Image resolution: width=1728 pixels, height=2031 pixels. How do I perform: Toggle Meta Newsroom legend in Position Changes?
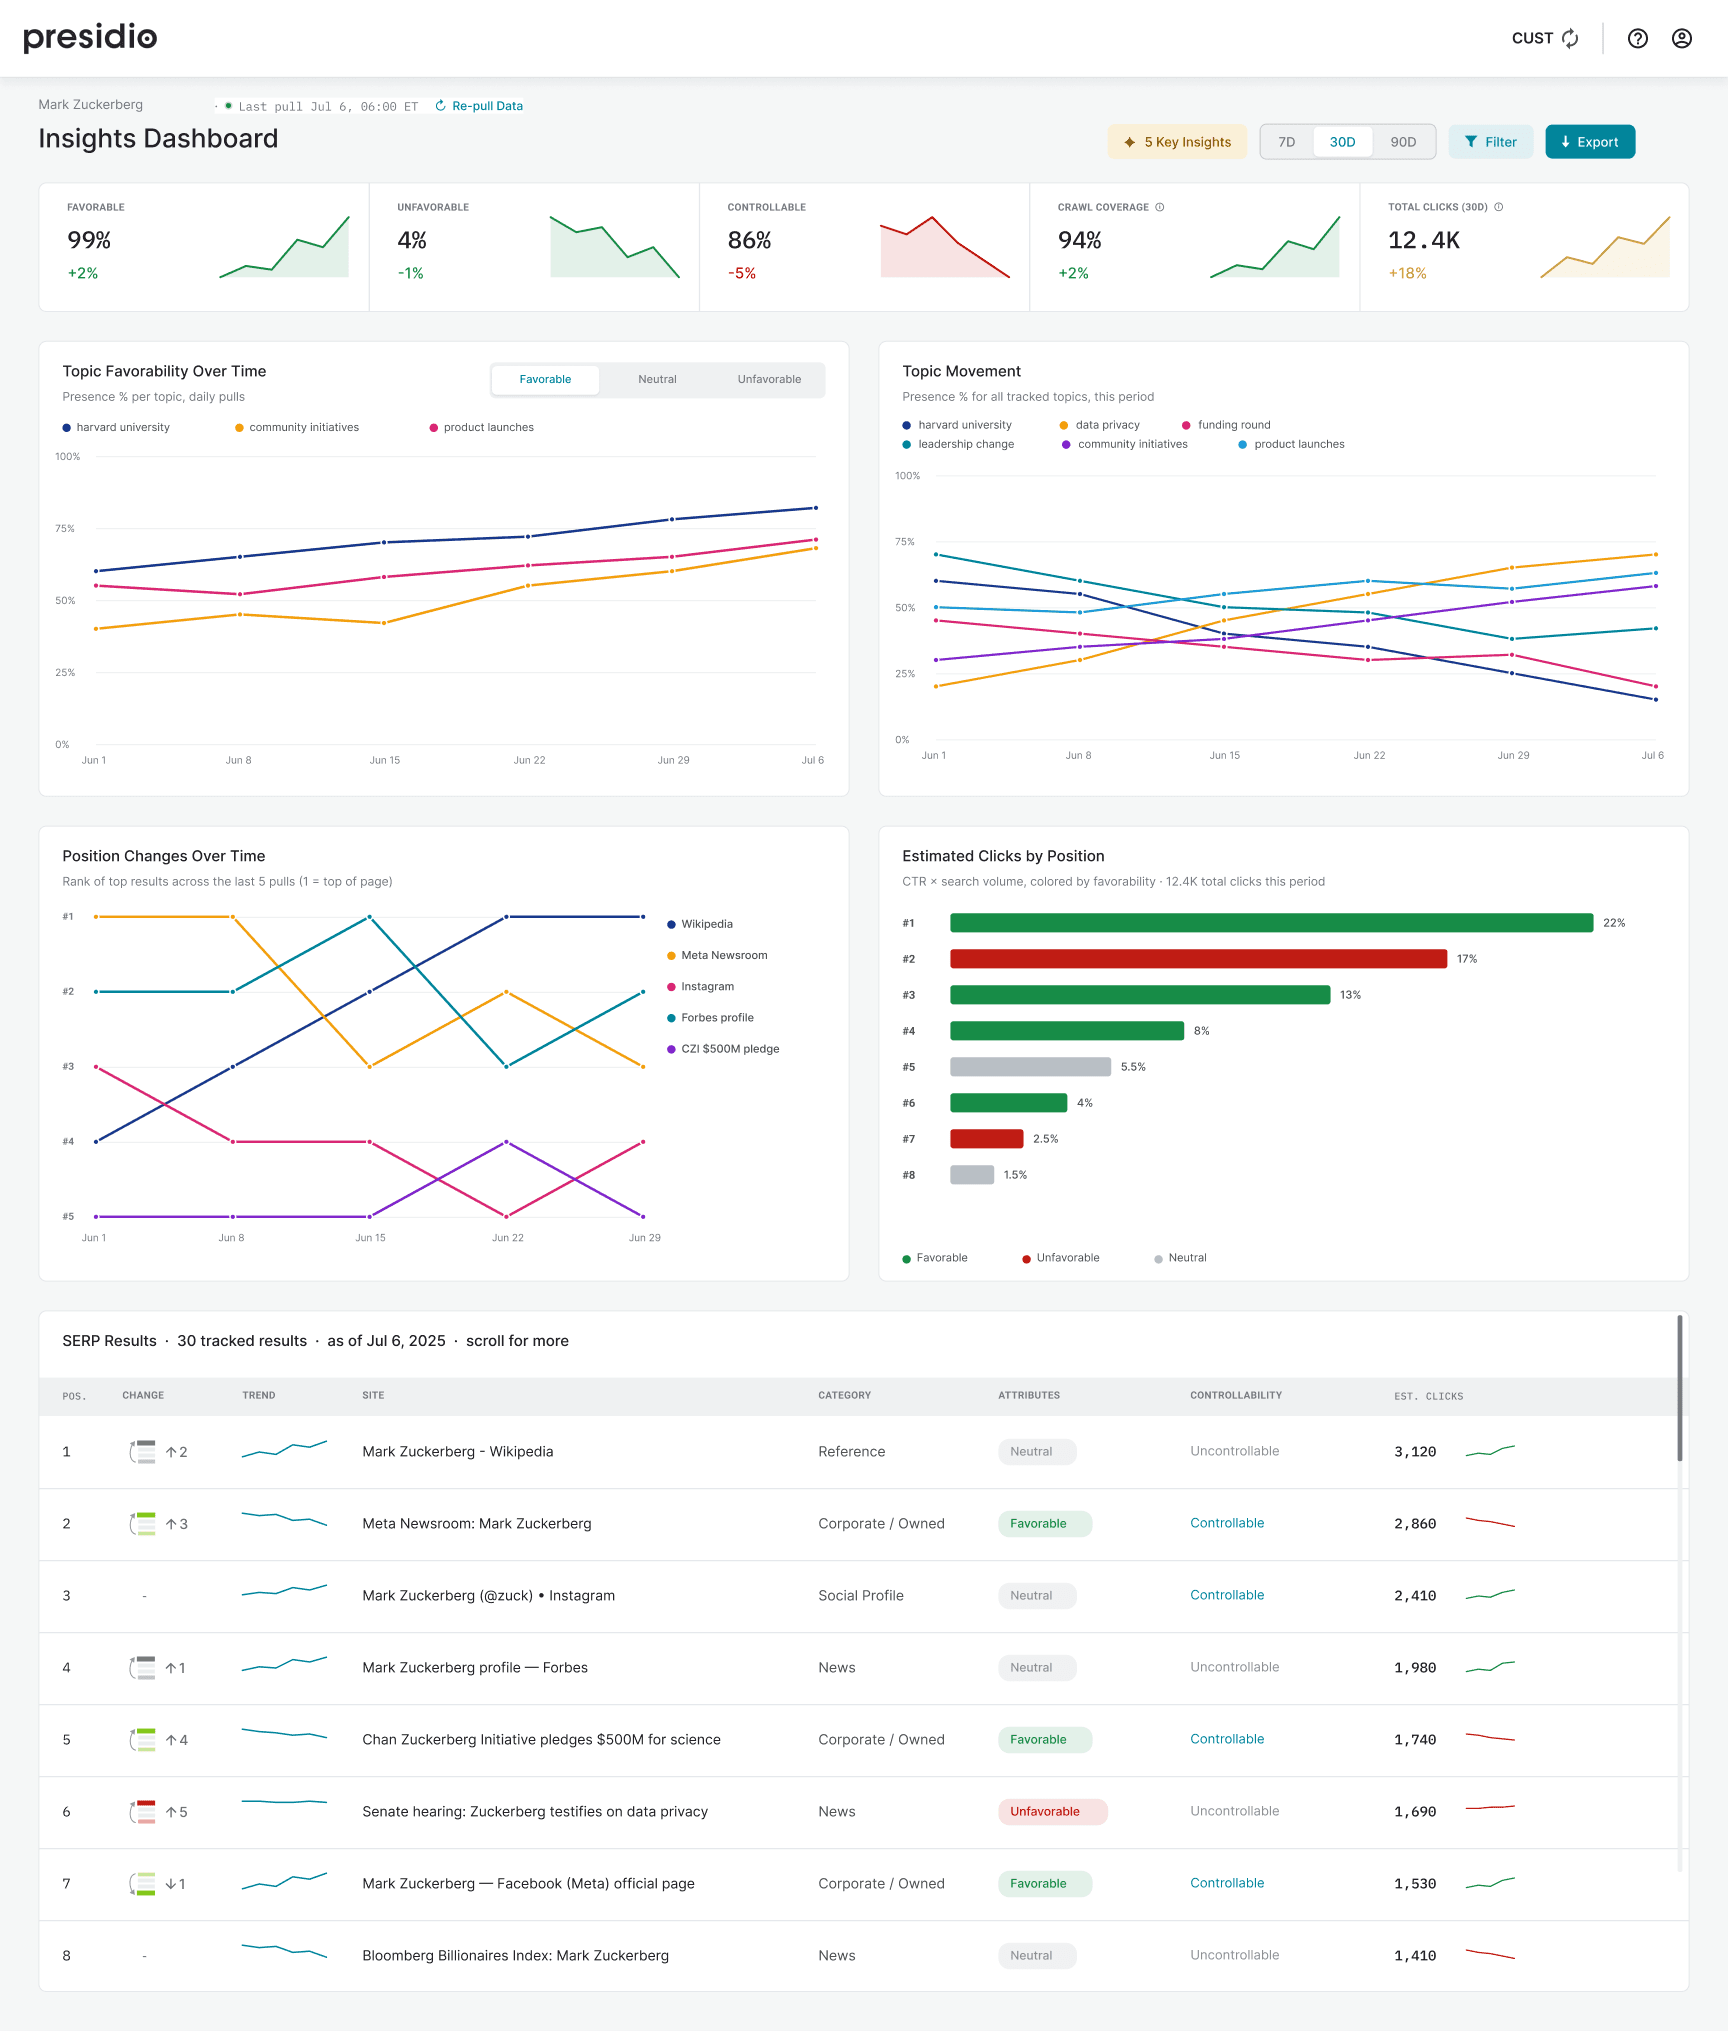tap(717, 955)
